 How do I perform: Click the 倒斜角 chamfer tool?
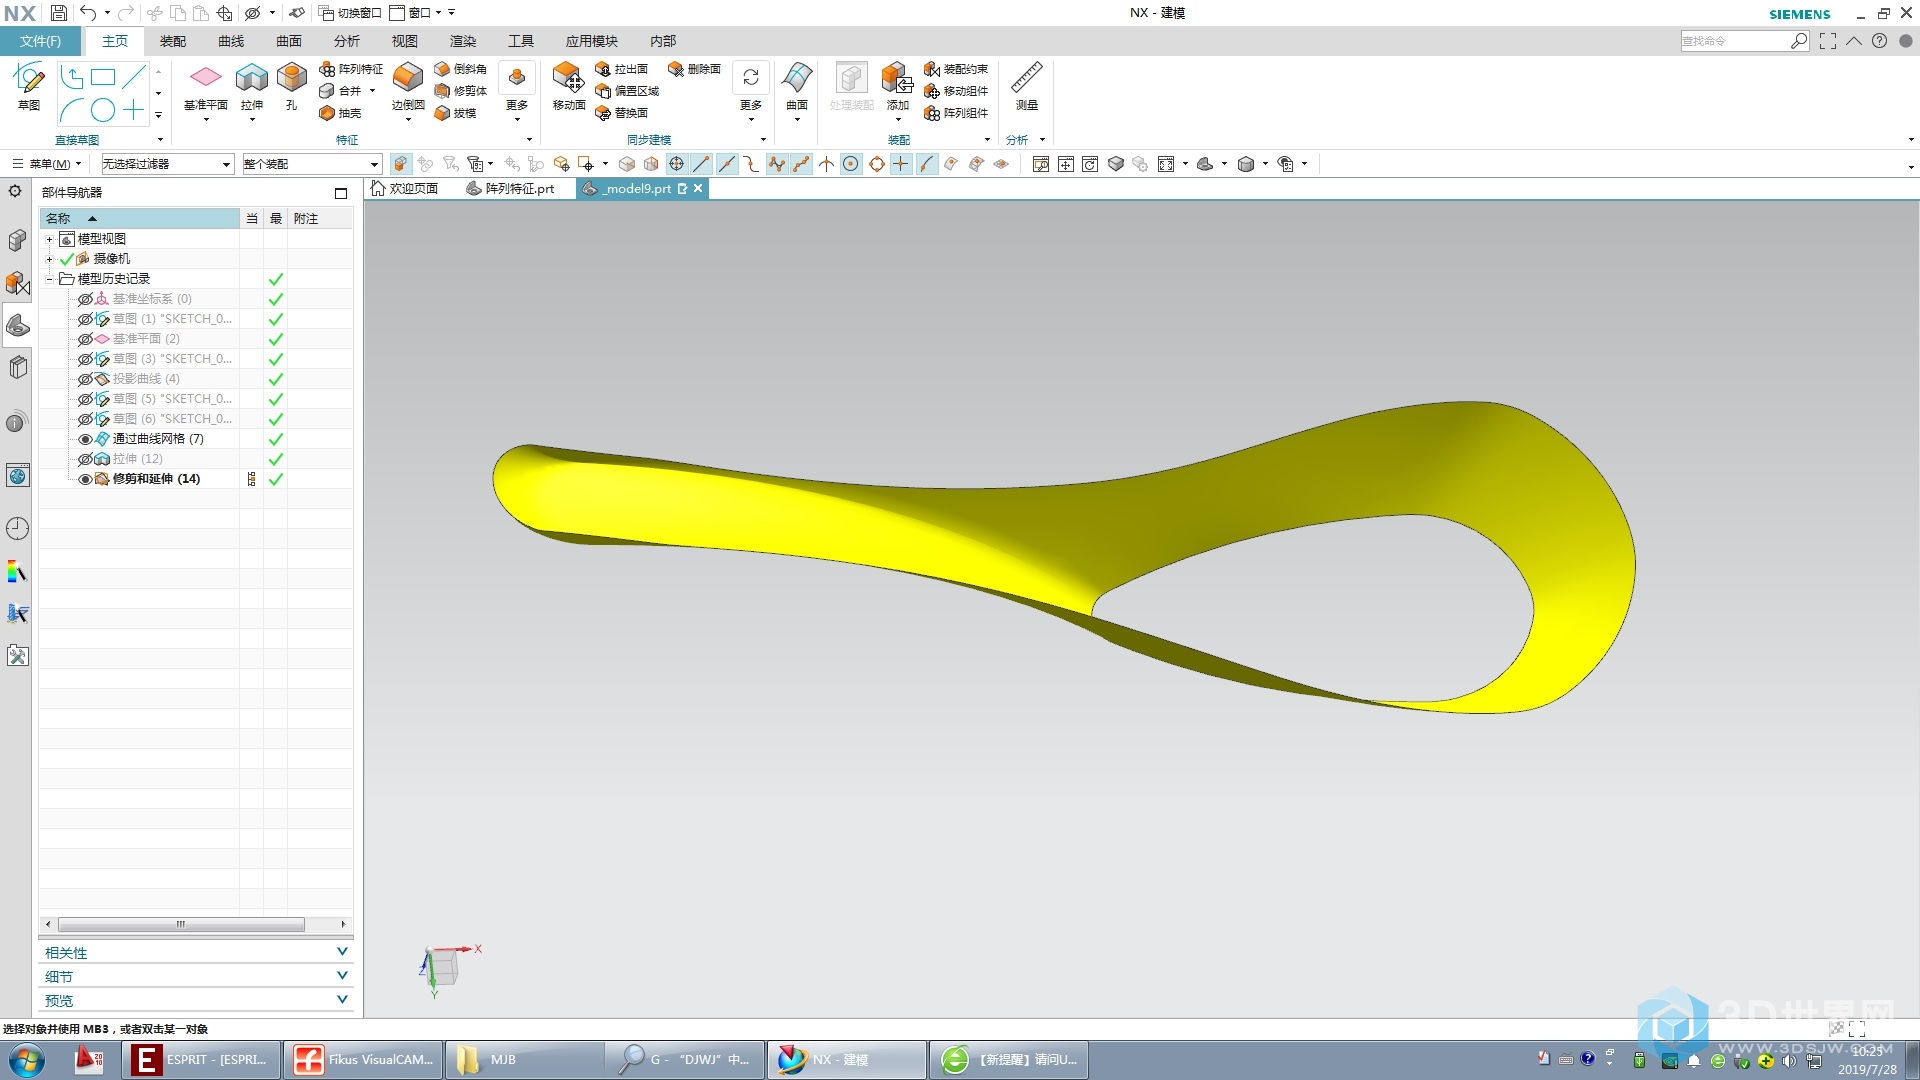(x=461, y=69)
